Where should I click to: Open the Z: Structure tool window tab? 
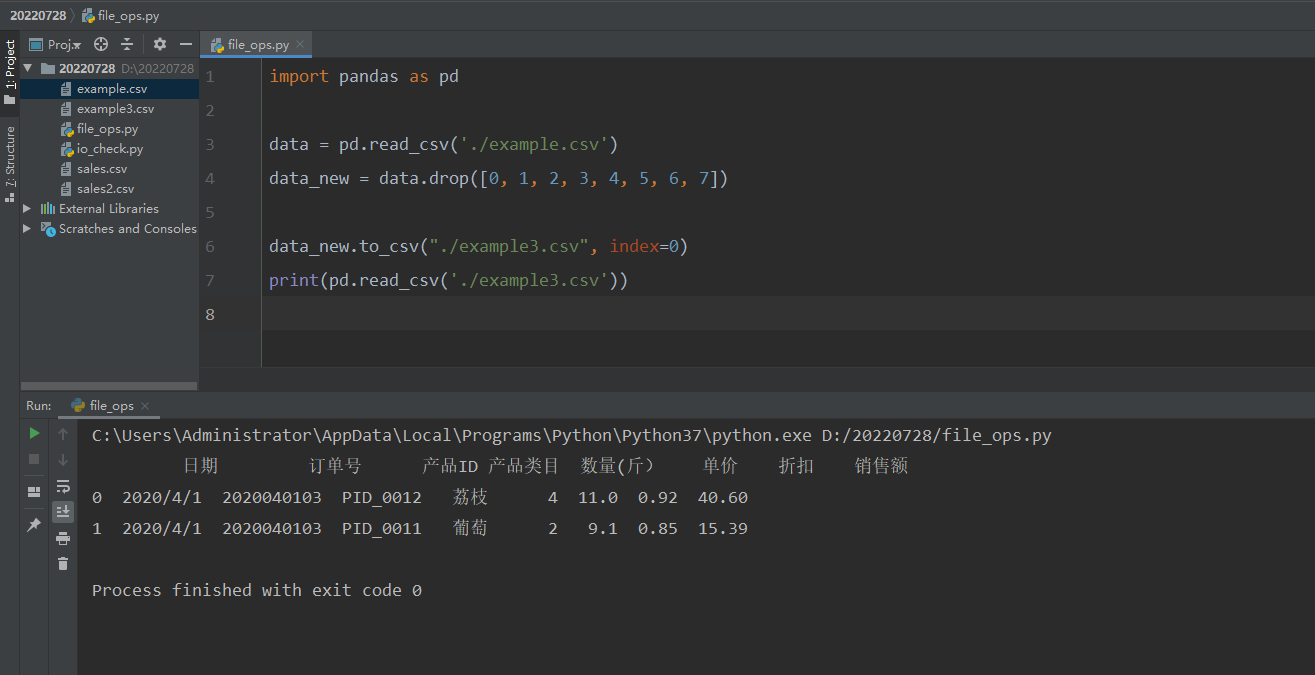point(10,164)
